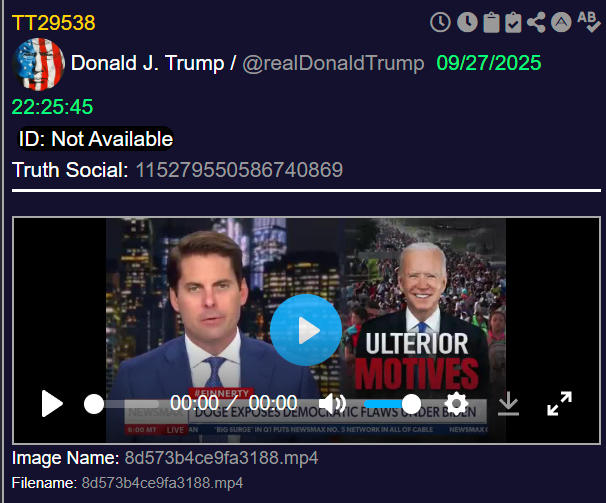The height and width of the screenshot is (503, 606).
Task: Click the clipboard with checkmark icon
Action: (513, 22)
